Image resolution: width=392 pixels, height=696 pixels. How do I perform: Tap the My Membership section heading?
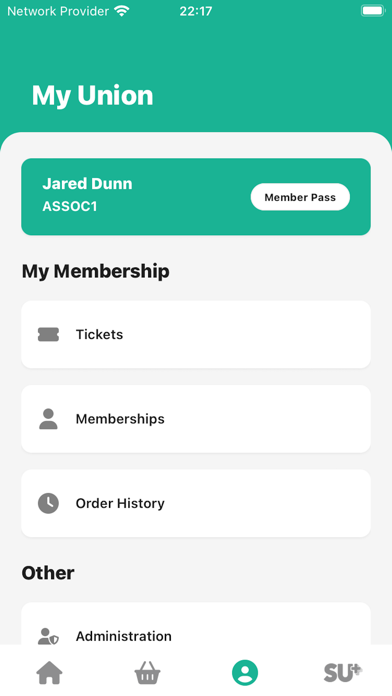95,271
